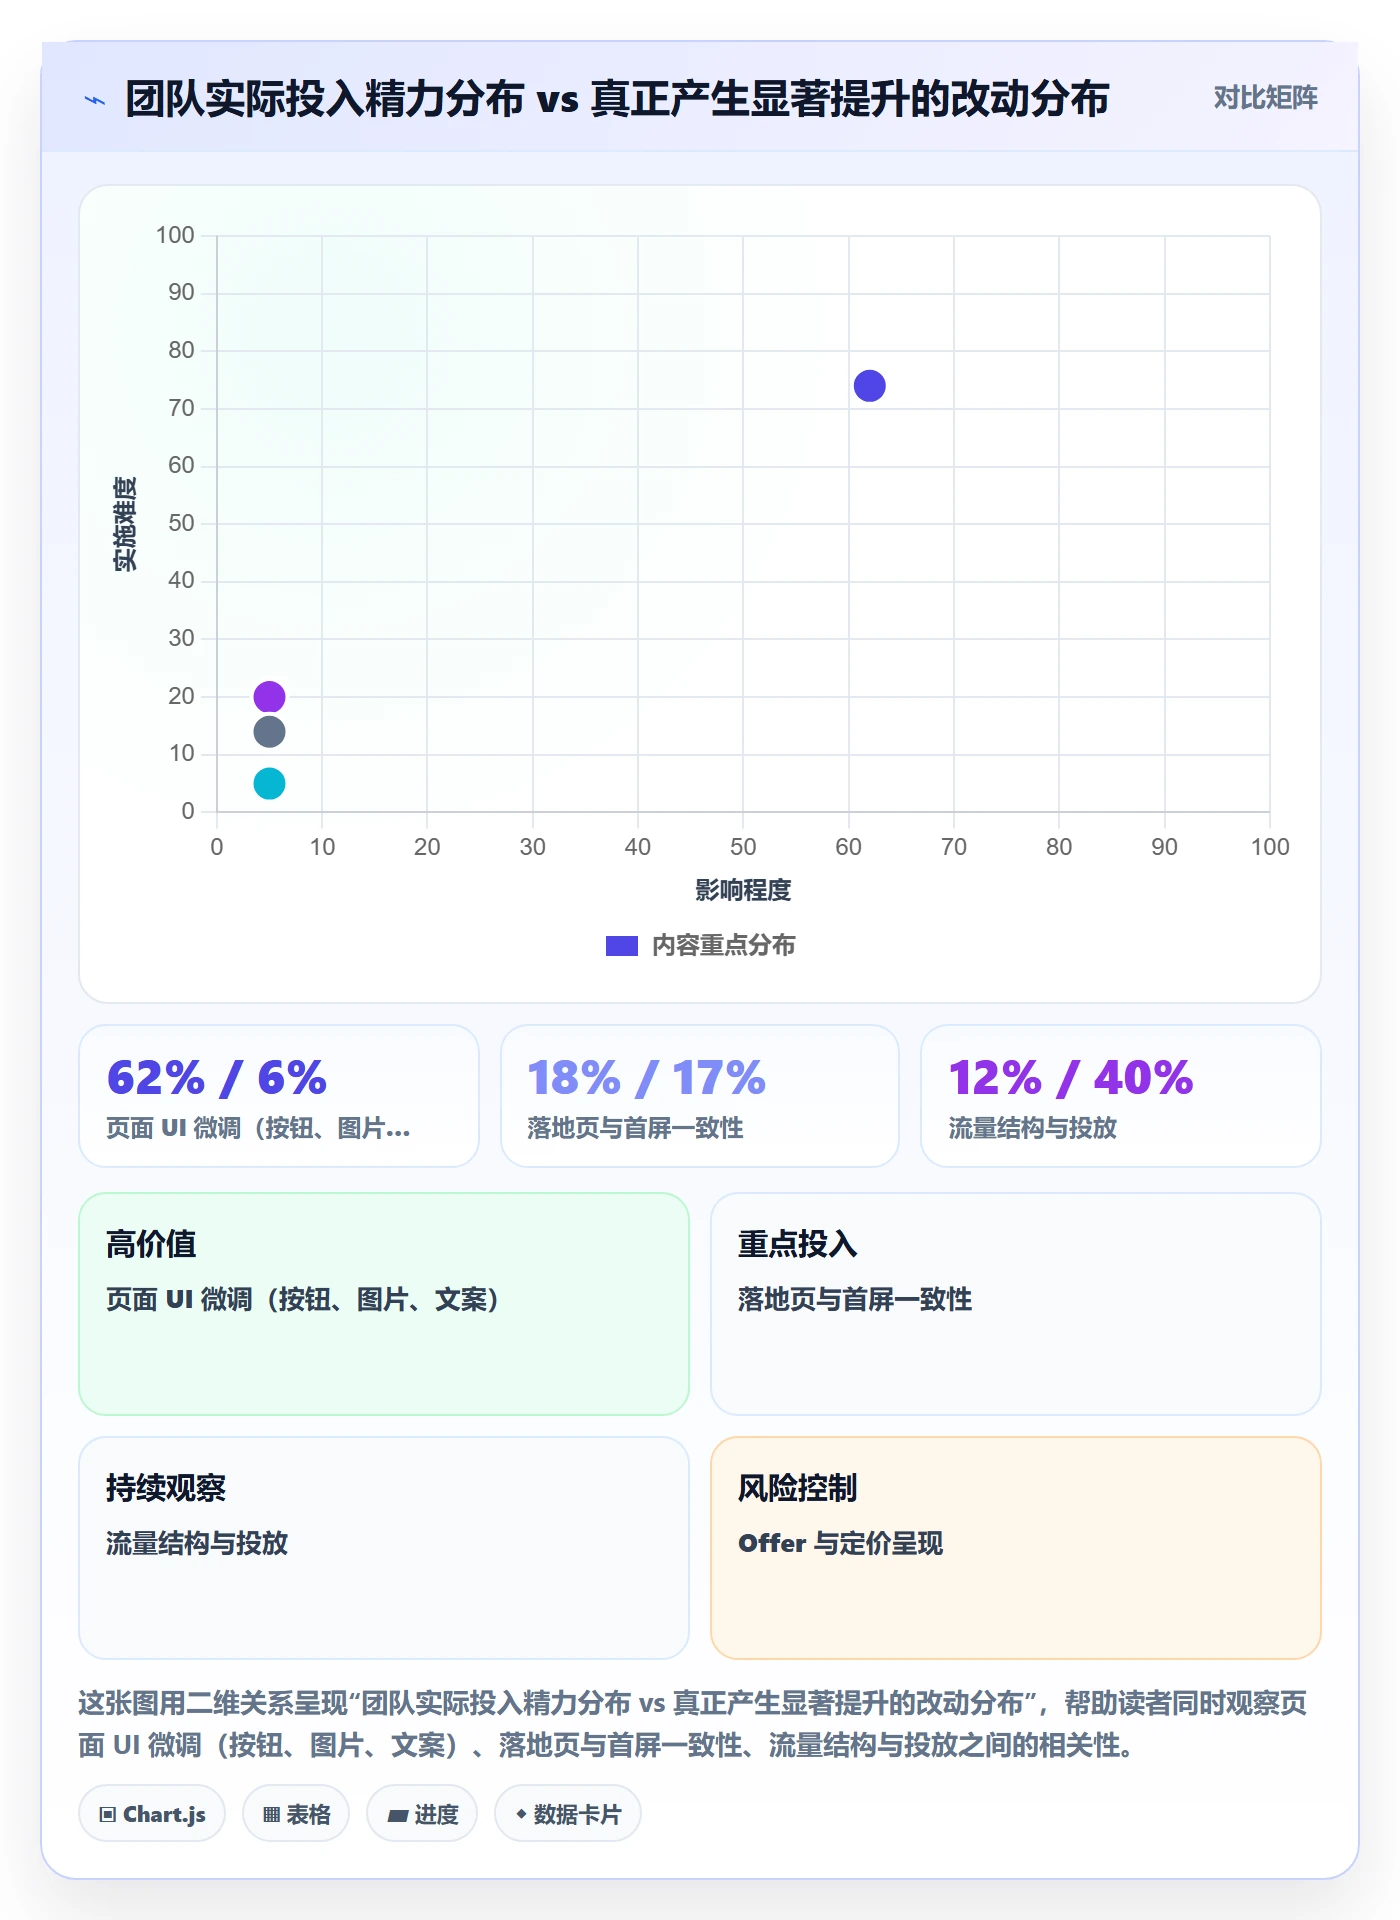Select the 重点投入 quadrant card
Image resolution: width=1400 pixels, height=1920 pixels.
coord(1016,1304)
